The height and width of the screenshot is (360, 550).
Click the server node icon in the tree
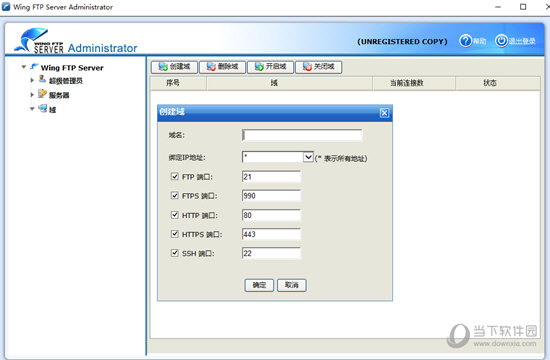pyautogui.click(x=42, y=94)
